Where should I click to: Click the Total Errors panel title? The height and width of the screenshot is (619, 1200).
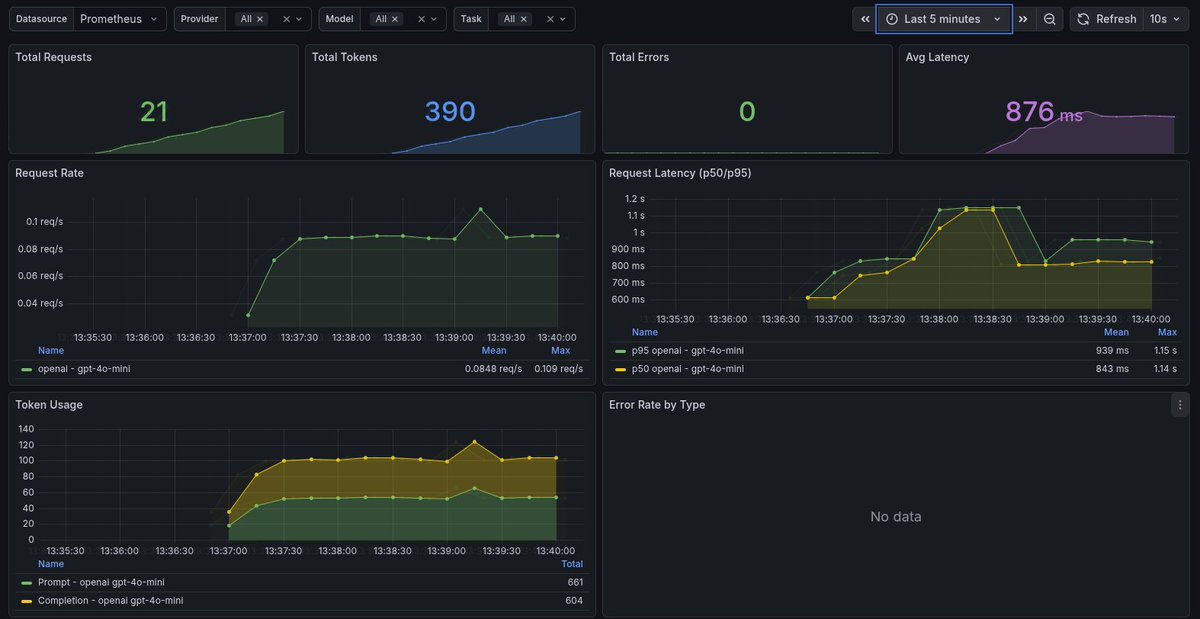coord(639,57)
